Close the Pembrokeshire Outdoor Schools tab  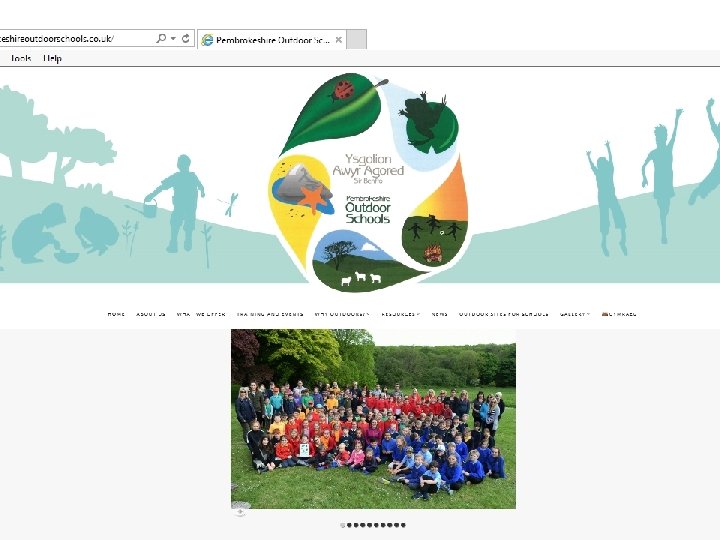point(338,40)
